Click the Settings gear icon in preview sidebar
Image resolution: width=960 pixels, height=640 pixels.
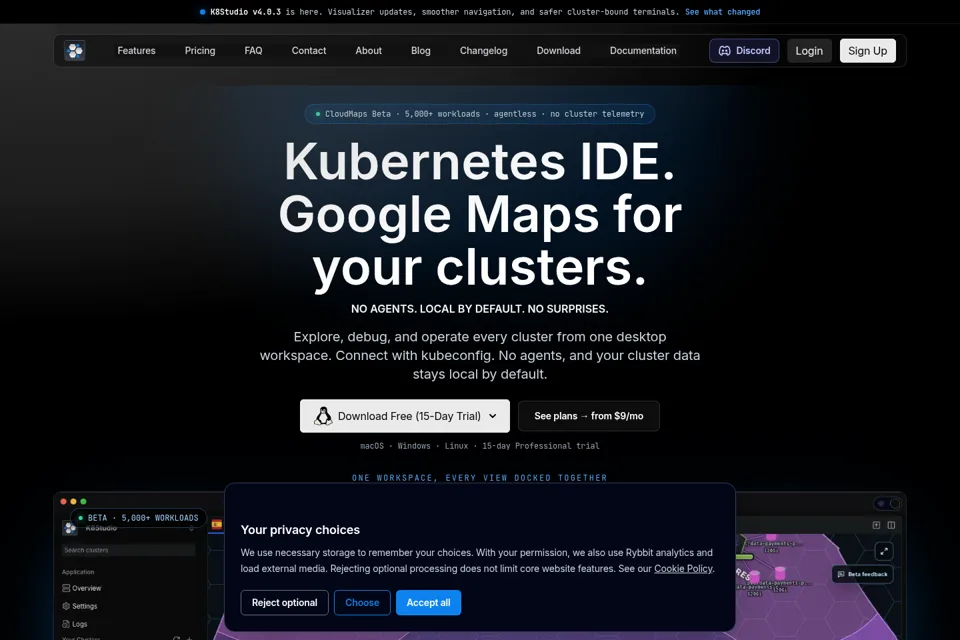(x=66, y=606)
